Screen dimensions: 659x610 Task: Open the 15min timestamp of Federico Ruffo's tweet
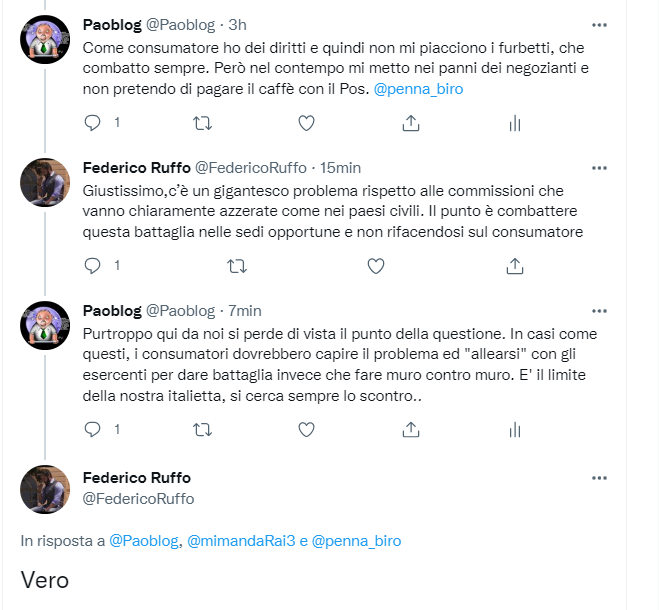tap(340, 167)
